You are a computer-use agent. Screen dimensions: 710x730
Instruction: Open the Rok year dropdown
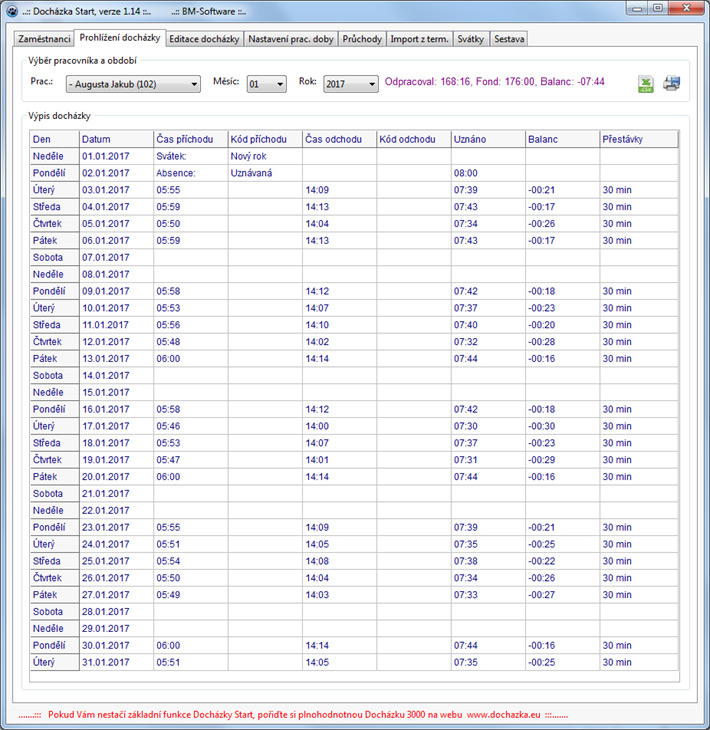[x=351, y=84]
